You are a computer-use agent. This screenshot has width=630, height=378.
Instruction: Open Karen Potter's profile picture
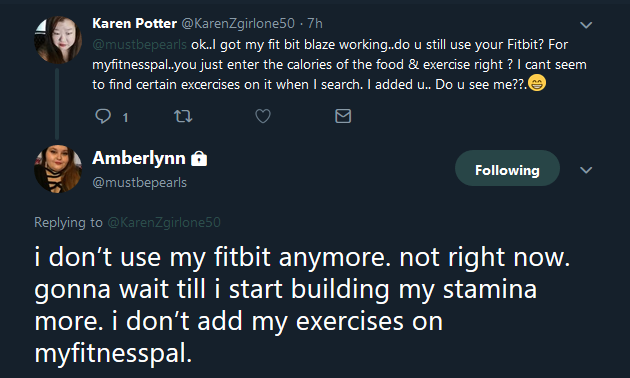pos(58,40)
